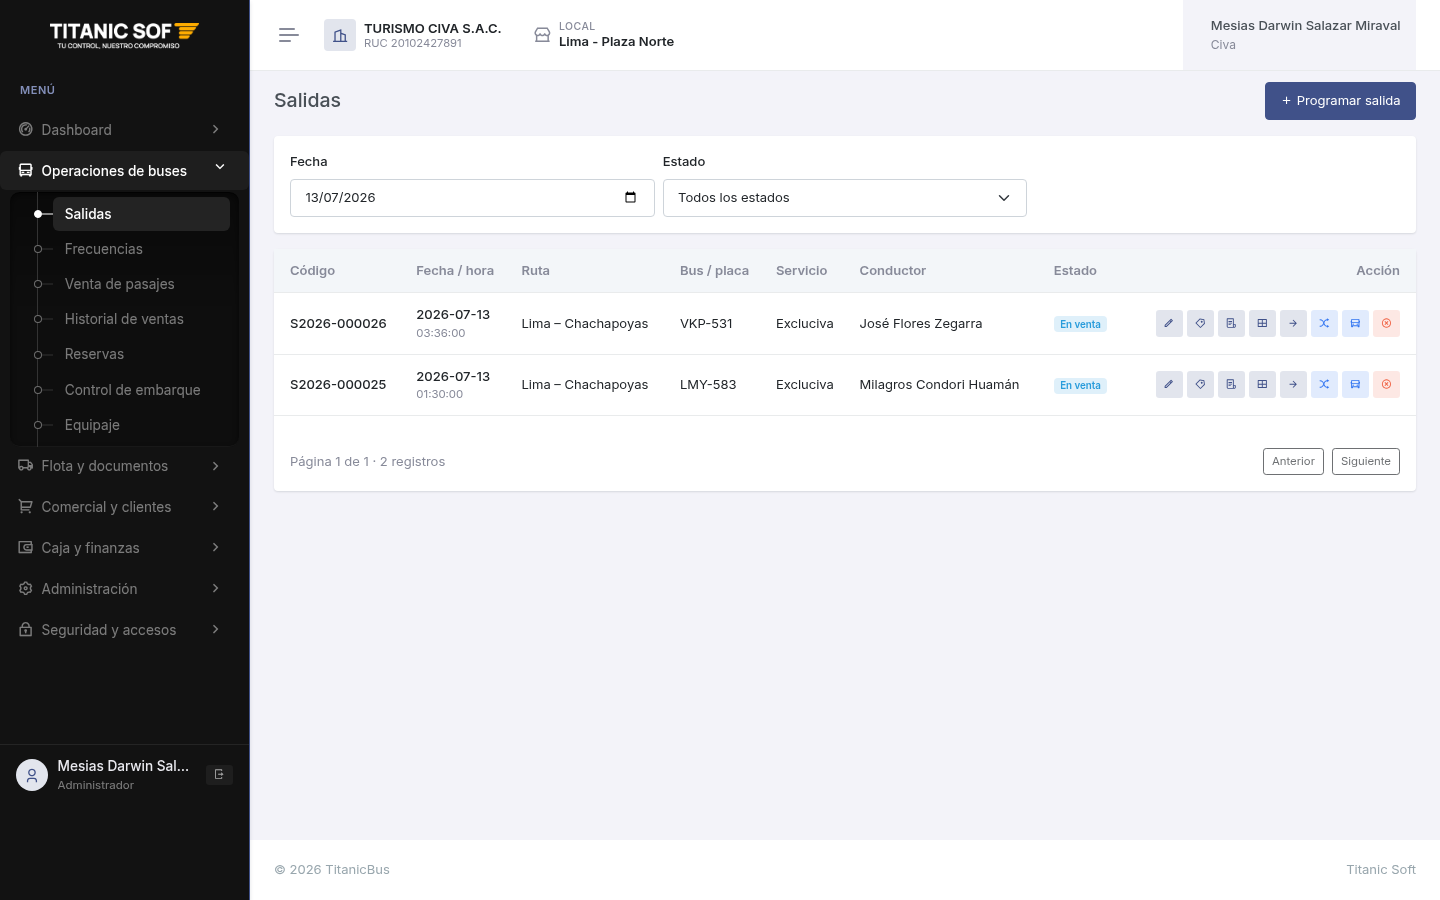Click the logout icon beside the Administrador profile
This screenshot has height=900, width=1440.
click(219, 774)
